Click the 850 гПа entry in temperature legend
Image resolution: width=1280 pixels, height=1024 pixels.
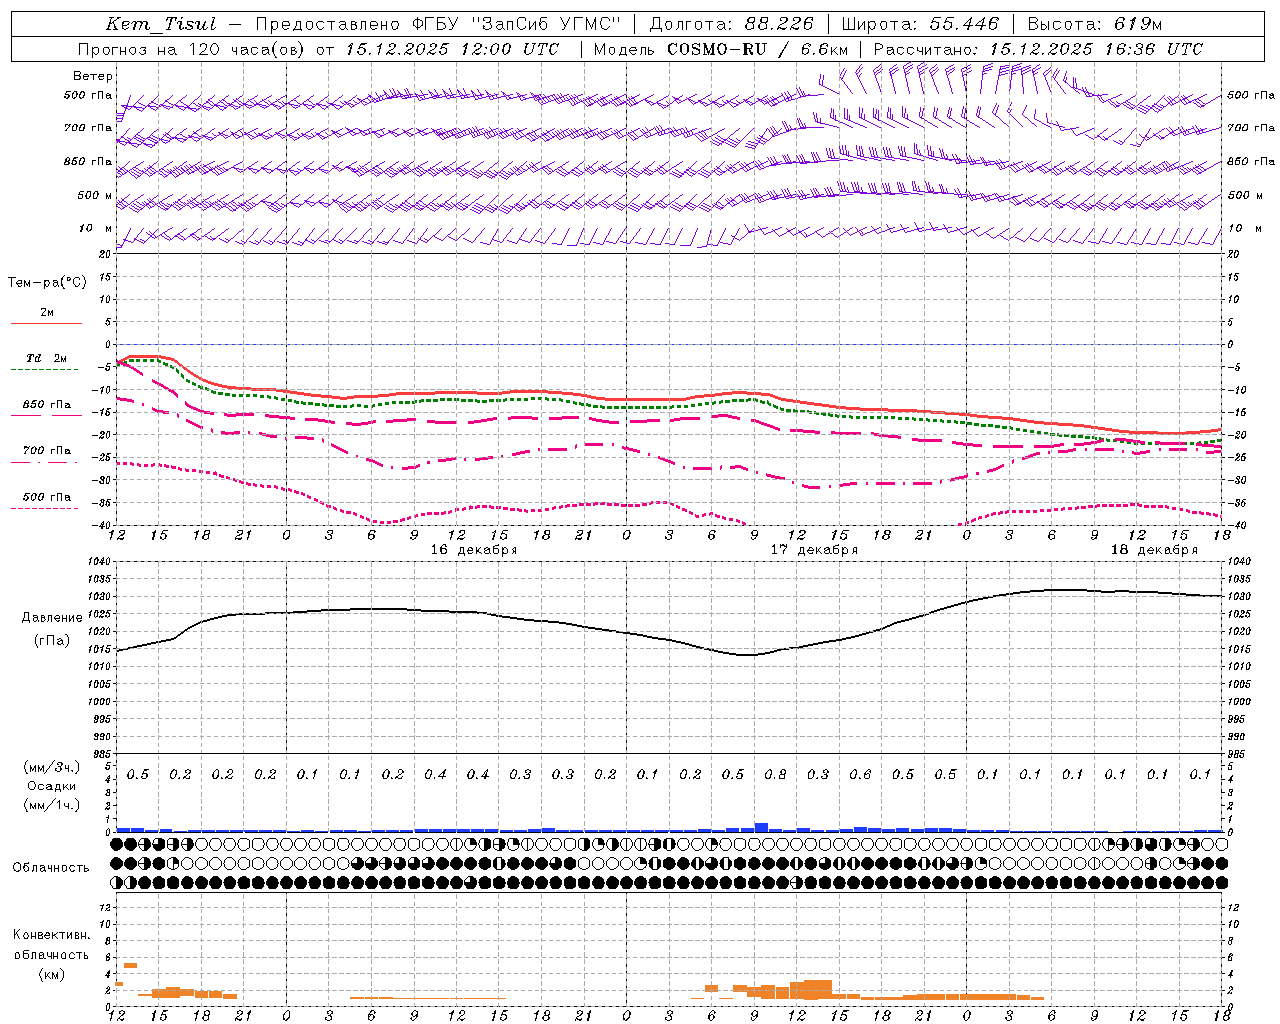[46, 404]
